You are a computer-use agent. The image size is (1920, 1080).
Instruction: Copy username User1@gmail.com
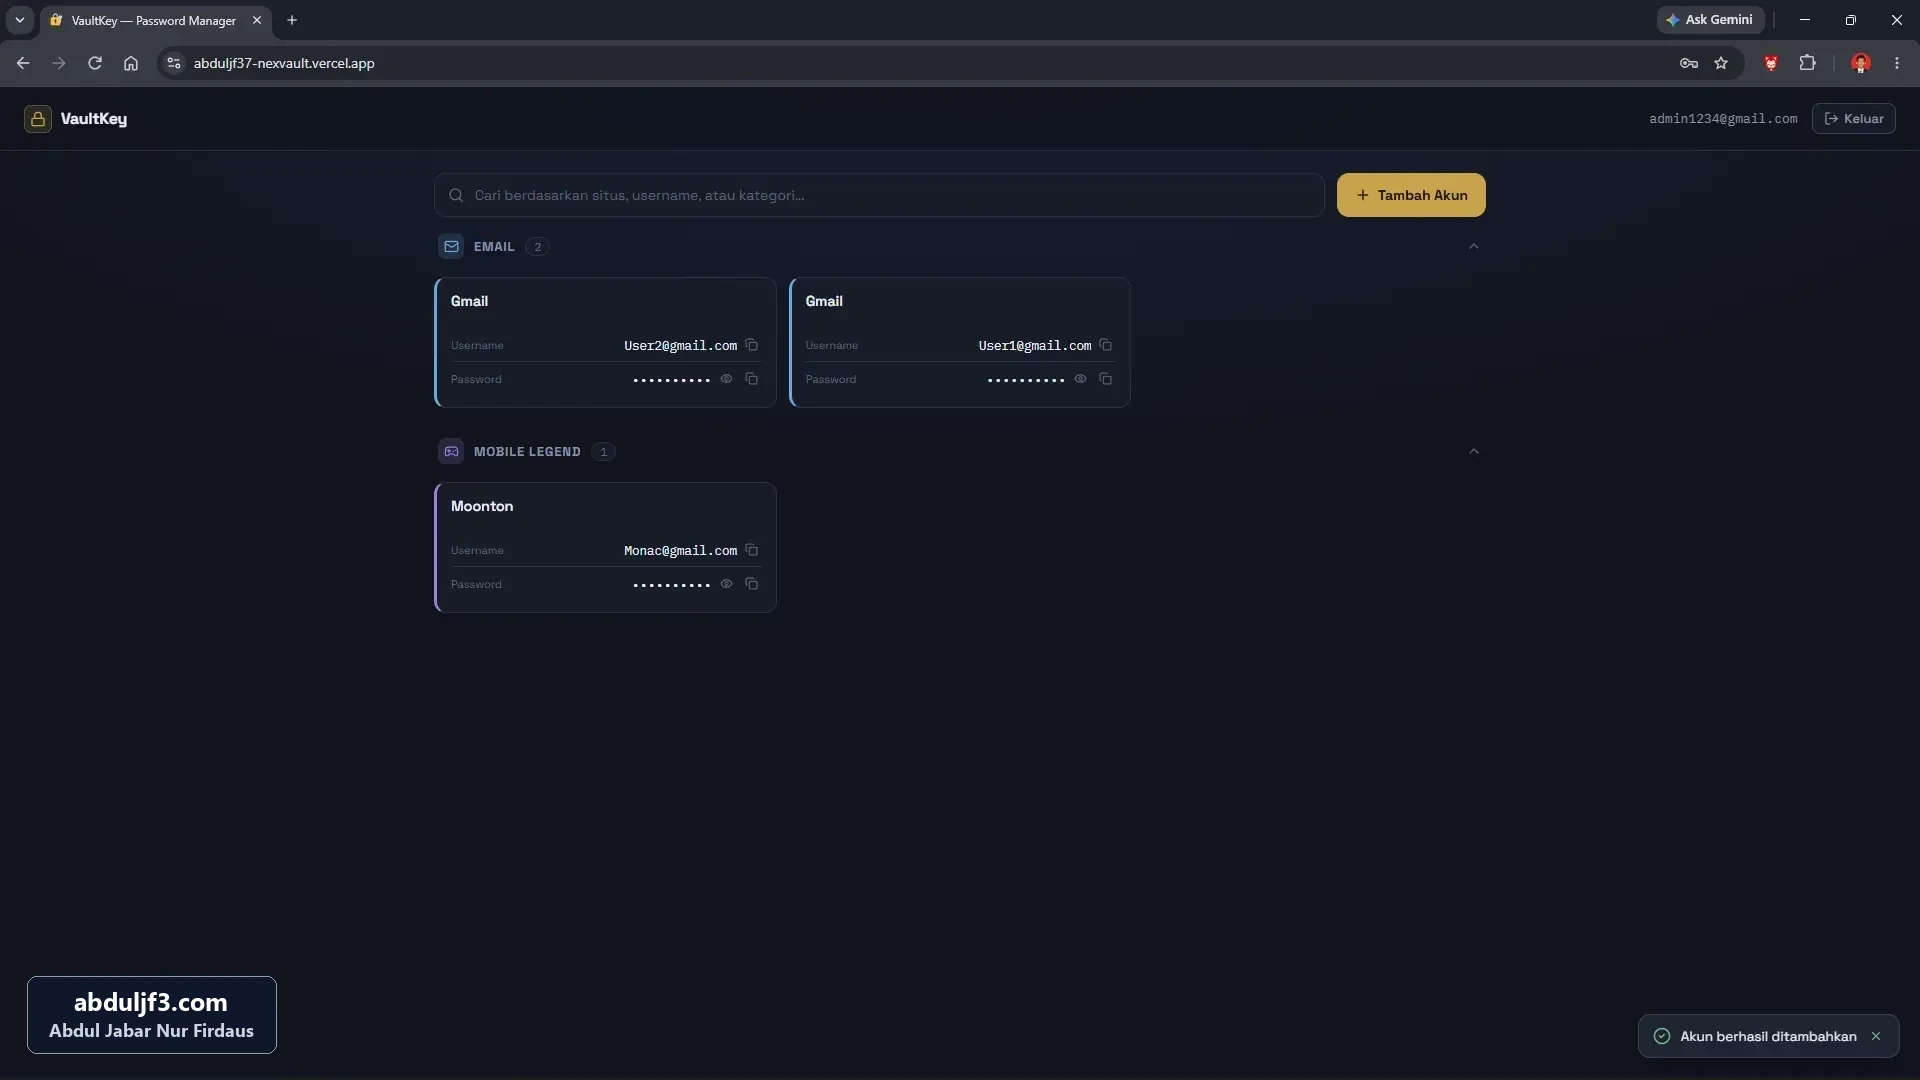click(x=1105, y=345)
